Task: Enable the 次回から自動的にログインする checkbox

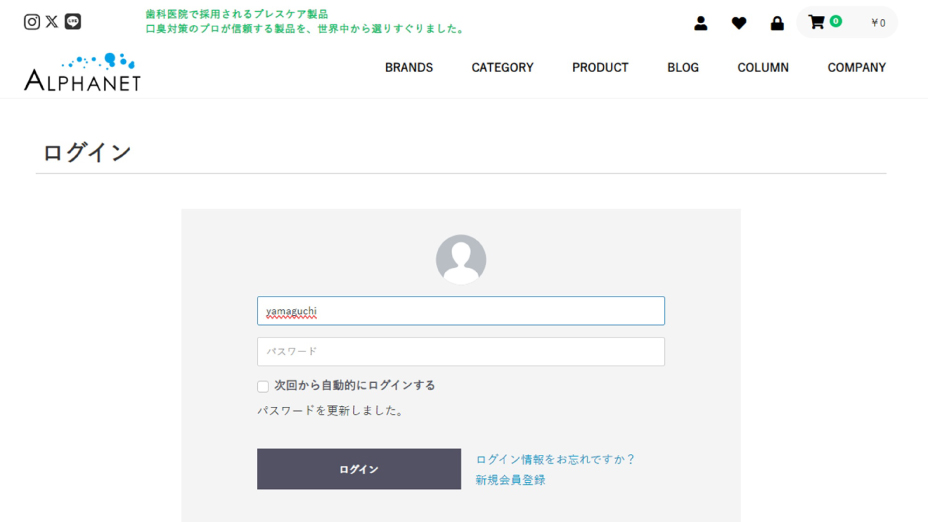Action: tap(263, 386)
